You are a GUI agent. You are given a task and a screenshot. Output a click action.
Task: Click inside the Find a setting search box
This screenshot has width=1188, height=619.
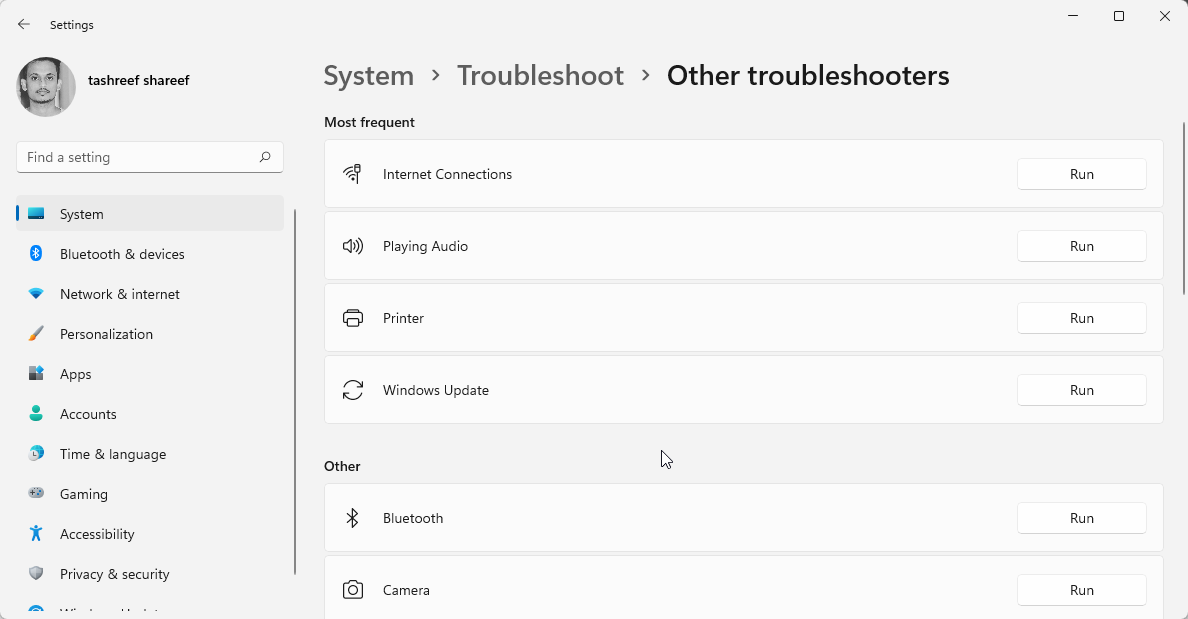point(150,157)
